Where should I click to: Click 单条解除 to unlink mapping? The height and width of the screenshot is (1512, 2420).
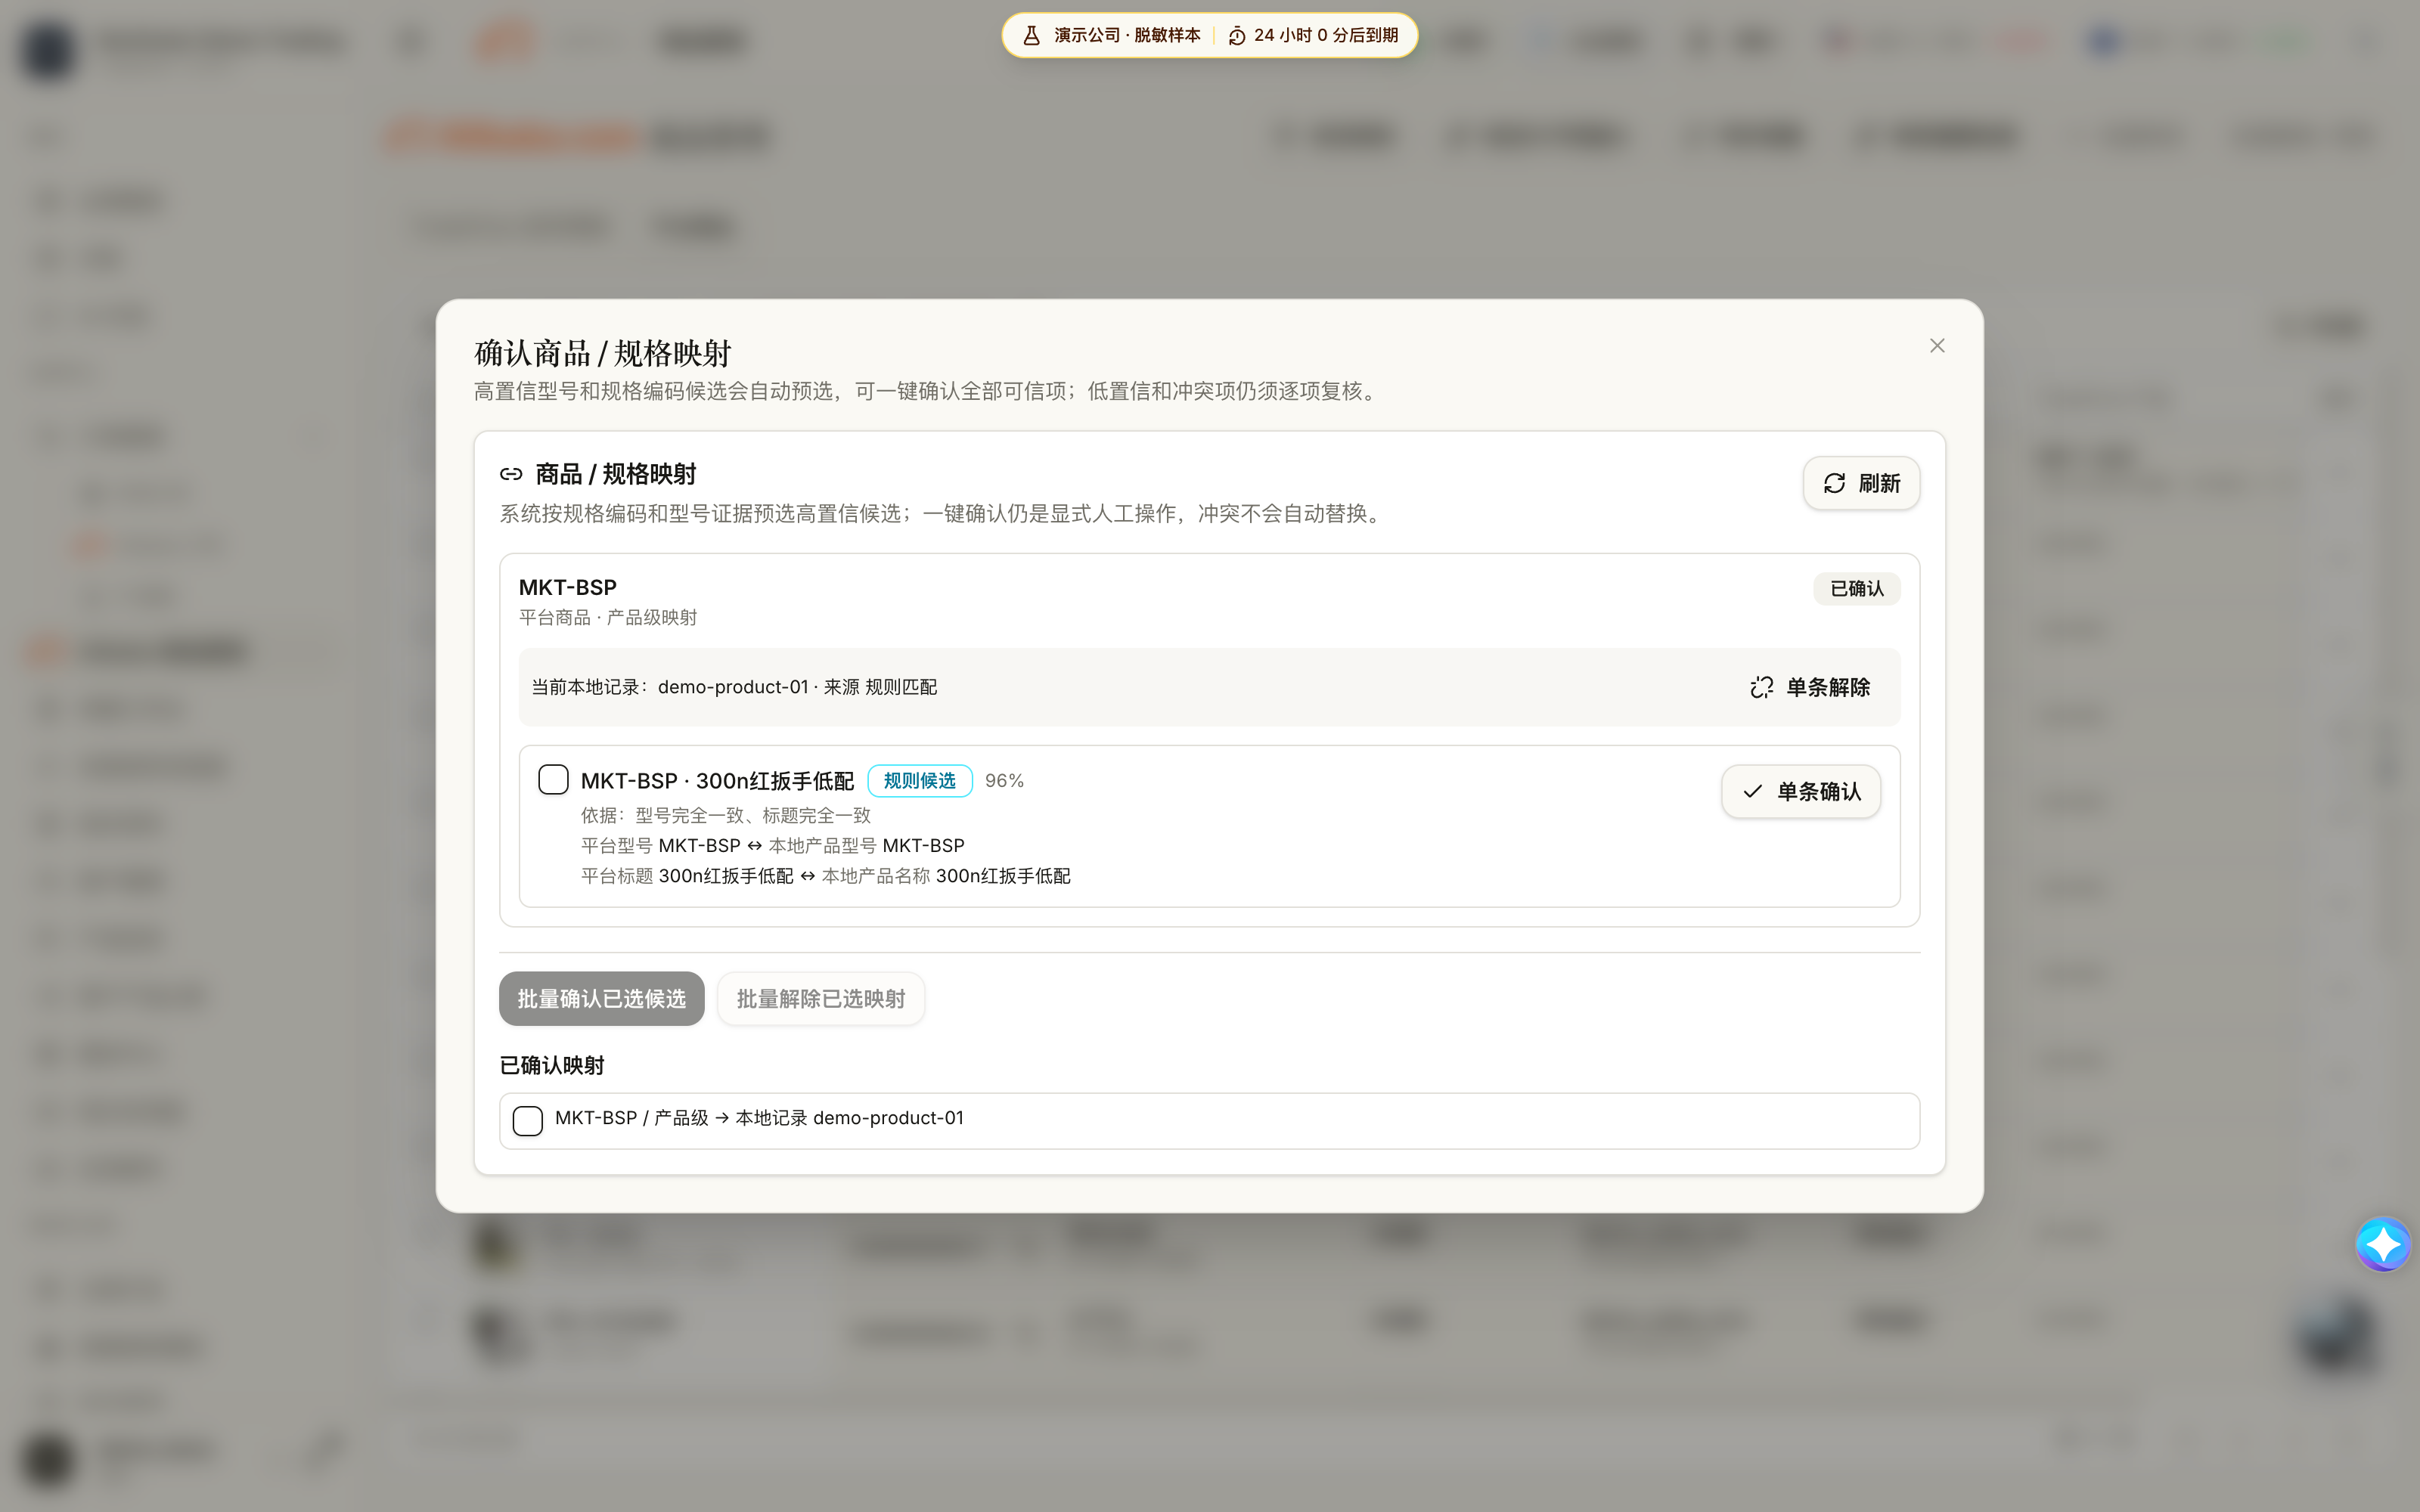pos(1810,687)
